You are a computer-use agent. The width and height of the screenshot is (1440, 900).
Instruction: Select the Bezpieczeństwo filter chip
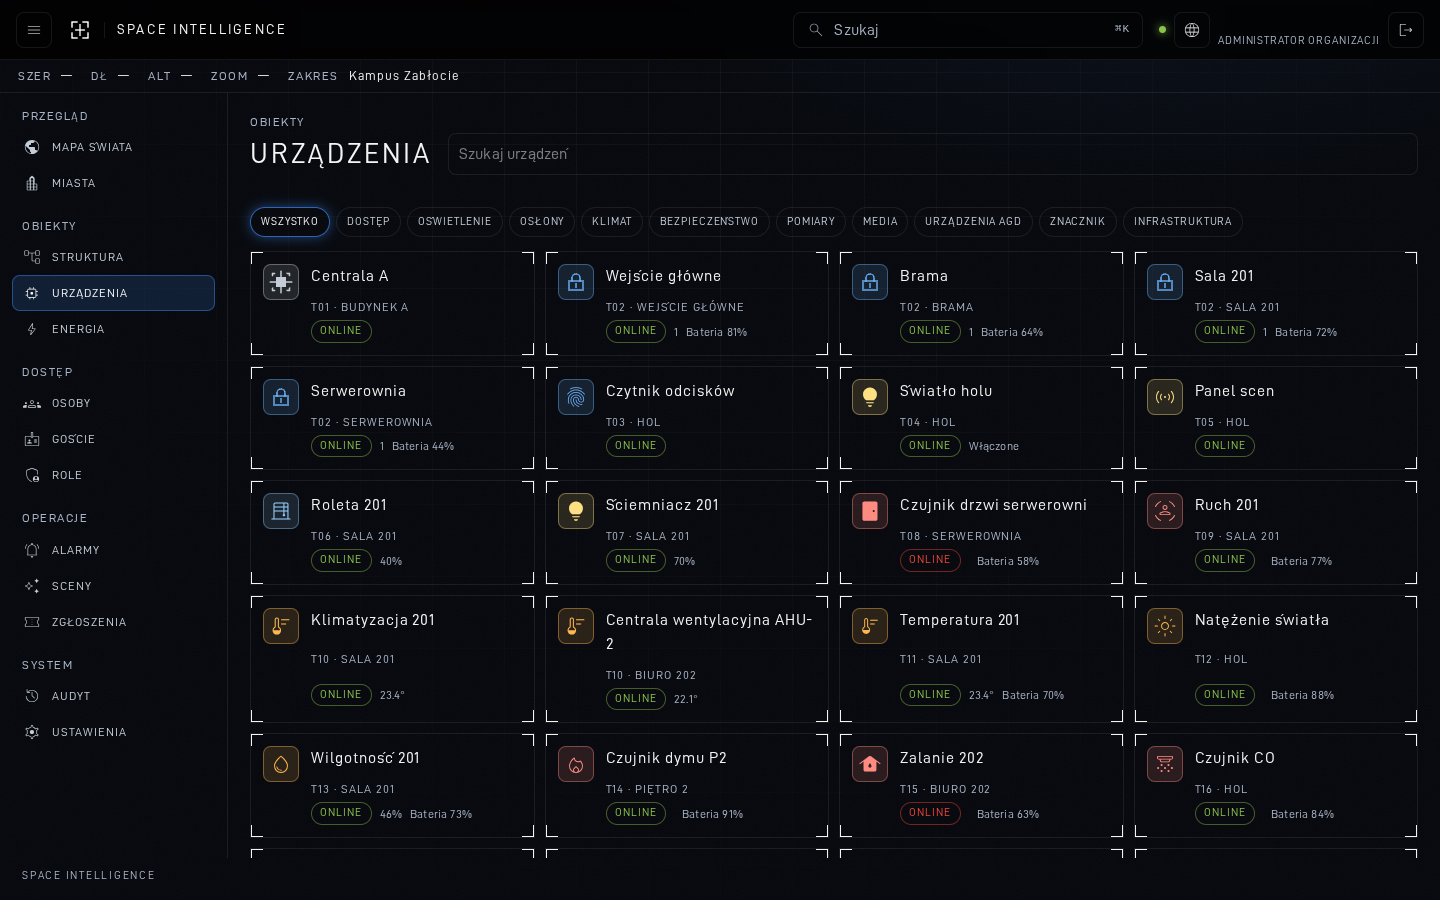(709, 222)
